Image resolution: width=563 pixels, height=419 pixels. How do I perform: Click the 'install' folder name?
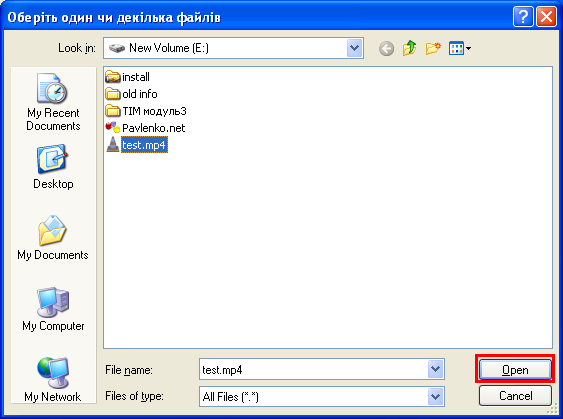(136, 77)
